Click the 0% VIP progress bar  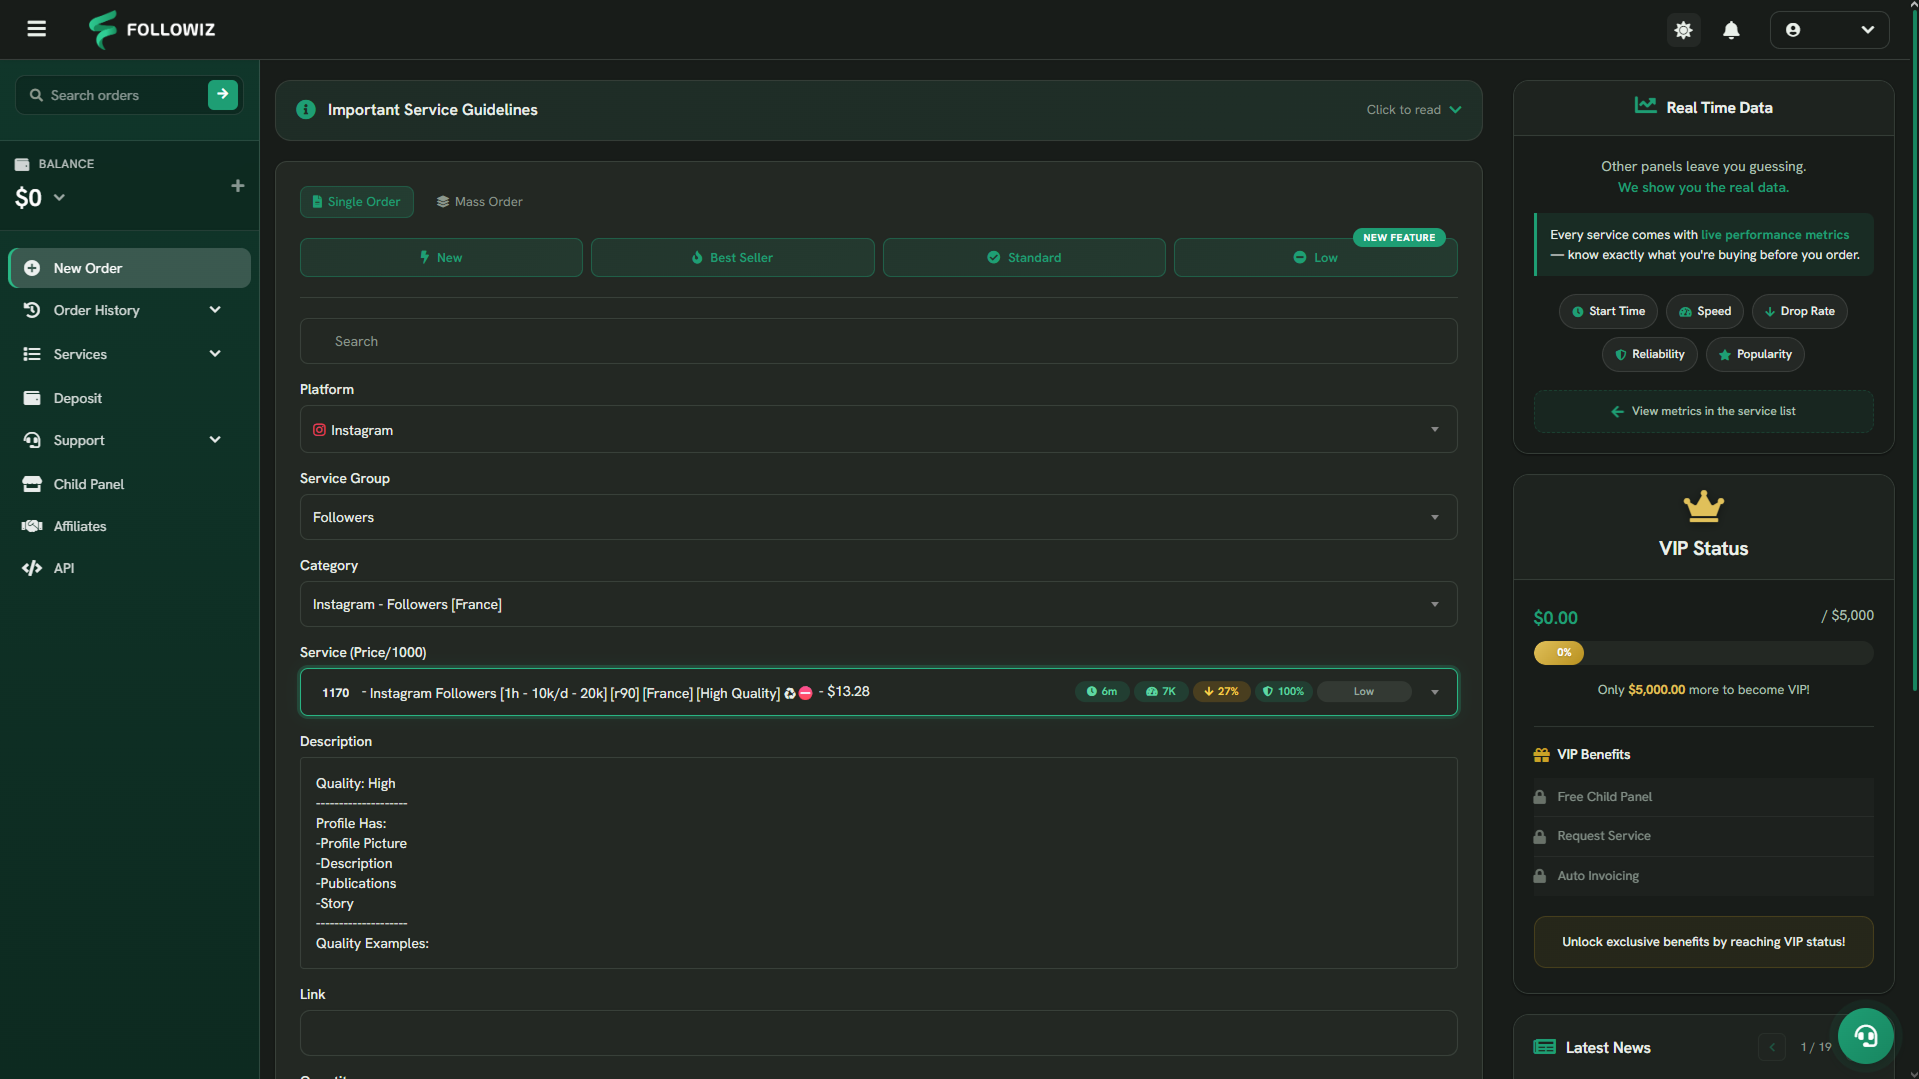(x=1703, y=652)
